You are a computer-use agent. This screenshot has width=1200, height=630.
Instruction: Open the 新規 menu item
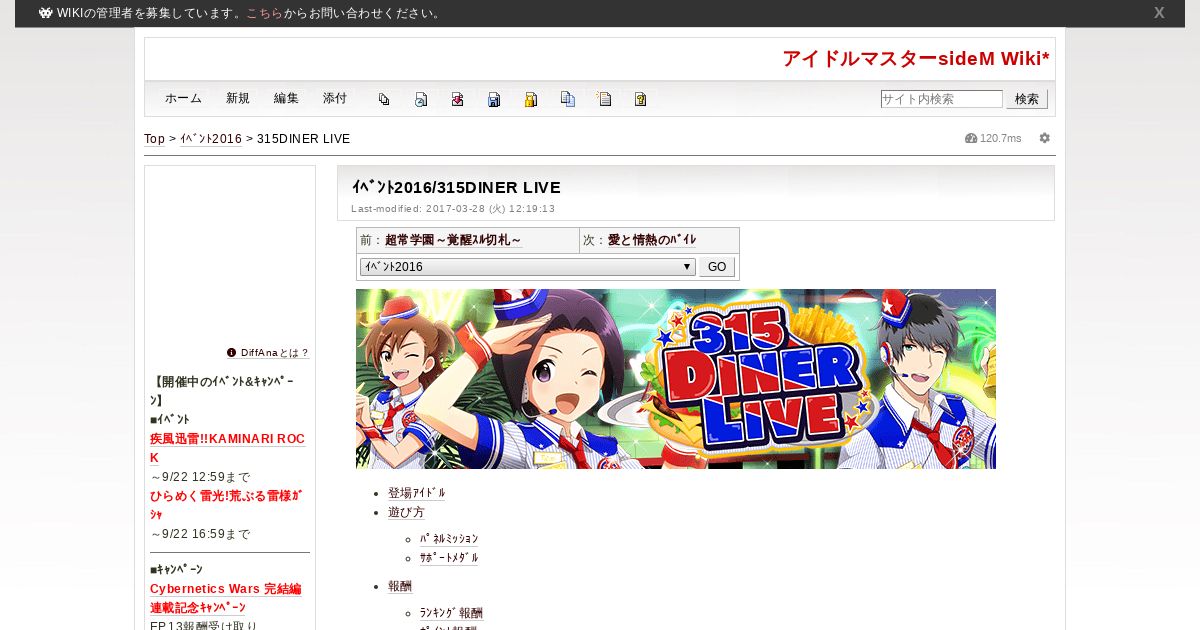pos(238,98)
